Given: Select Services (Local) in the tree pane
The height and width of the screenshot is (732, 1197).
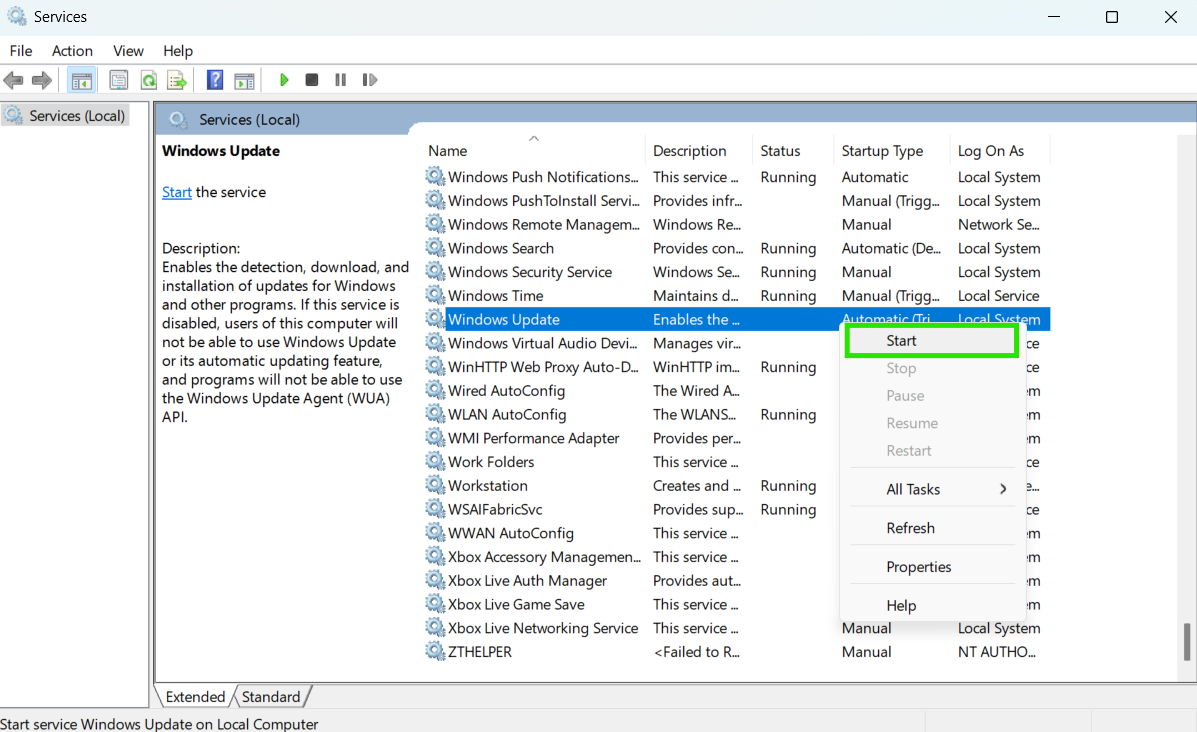Looking at the screenshot, I should [x=66, y=115].
